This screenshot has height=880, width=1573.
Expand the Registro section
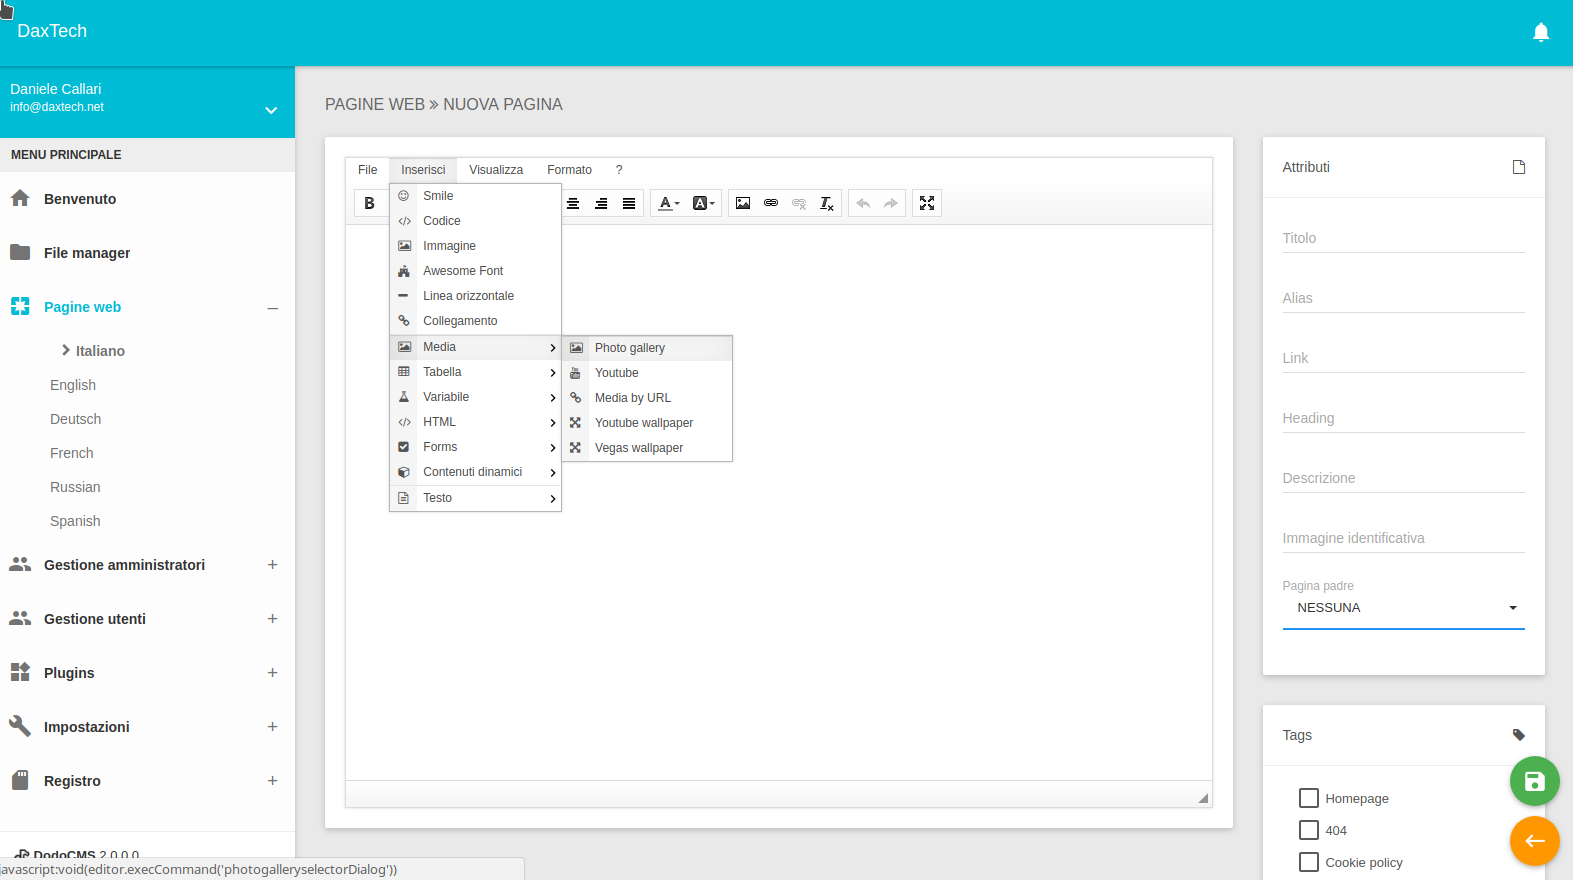(272, 781)
